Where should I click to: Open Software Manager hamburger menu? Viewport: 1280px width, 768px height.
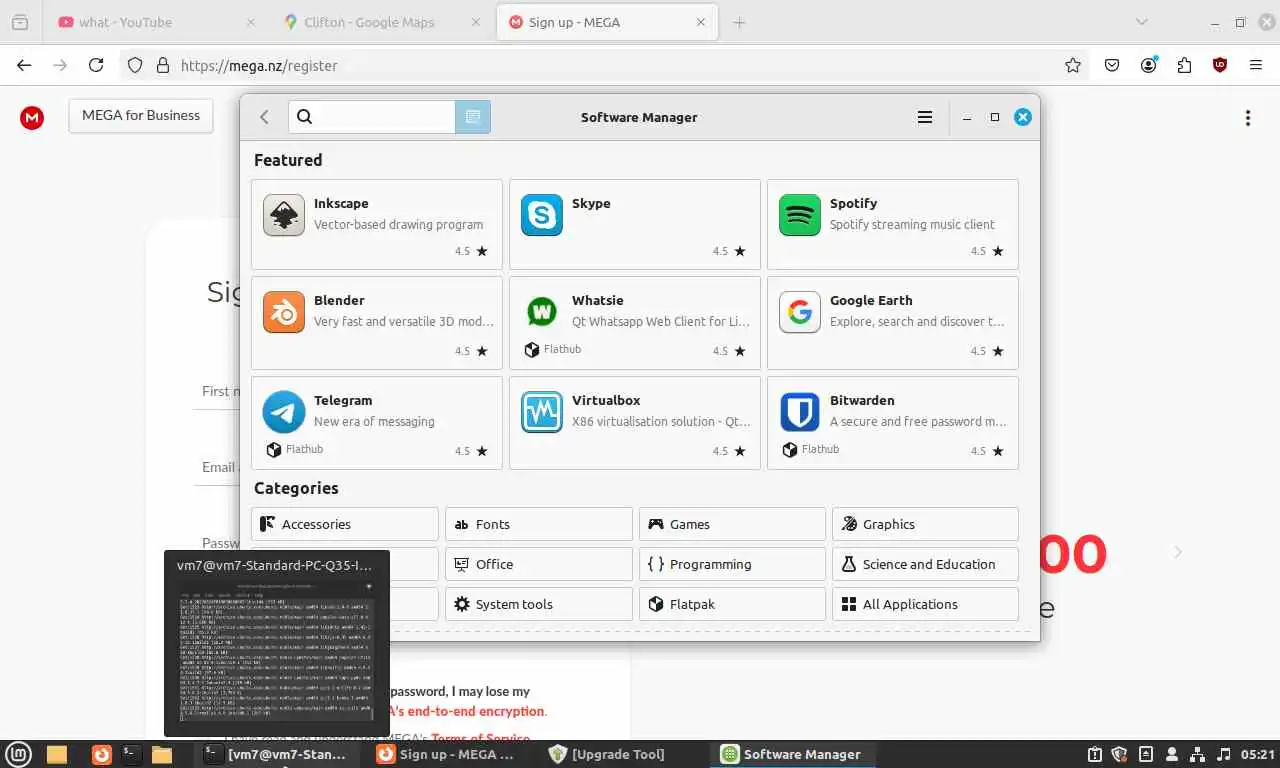coord(925,117)
